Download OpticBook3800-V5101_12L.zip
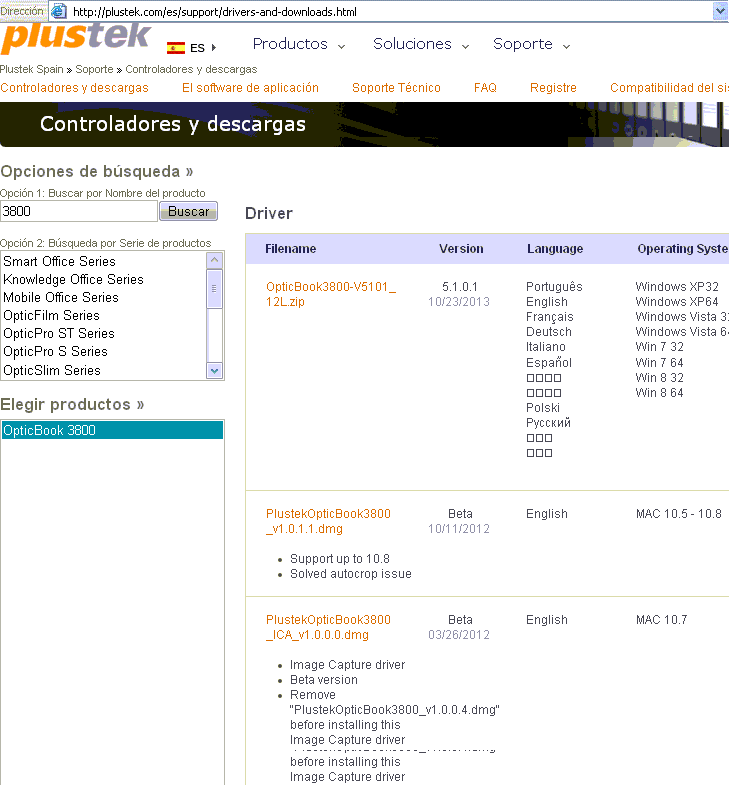The width and height of the screenshot is (729, 785). click(330, 294)
